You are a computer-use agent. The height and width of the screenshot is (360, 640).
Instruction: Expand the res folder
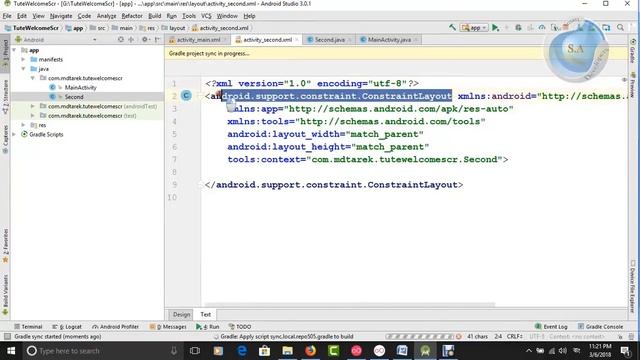tap(24, 125)
